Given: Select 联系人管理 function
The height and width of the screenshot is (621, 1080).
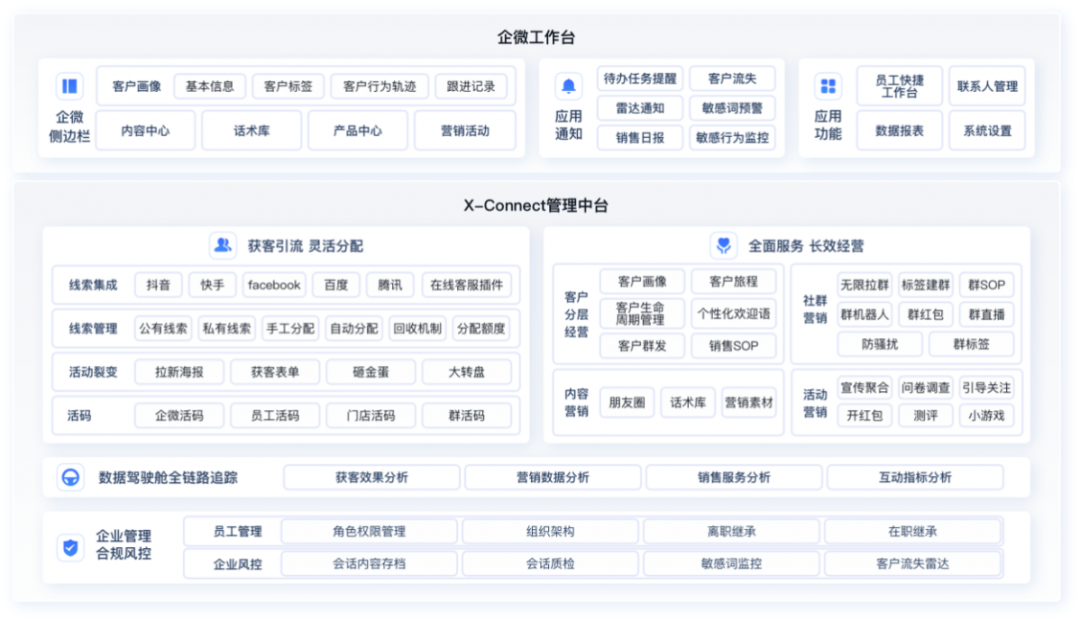Looking at the screenshot, I should (987, 86).
